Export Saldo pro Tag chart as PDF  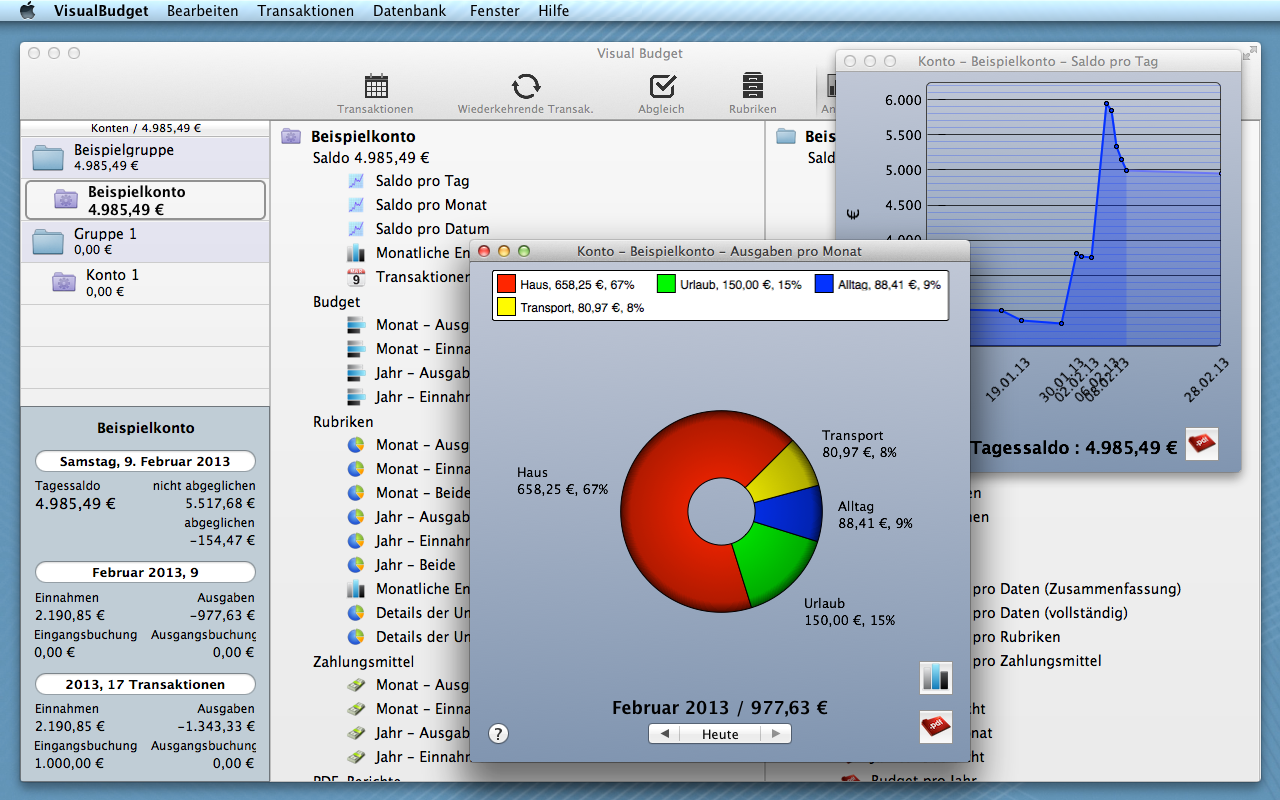1202,443
